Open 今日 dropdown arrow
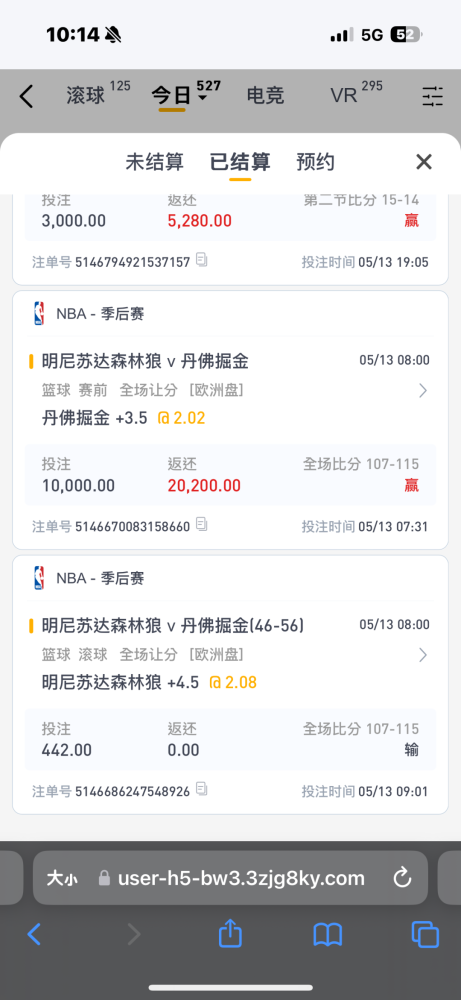 click(202, 98)
